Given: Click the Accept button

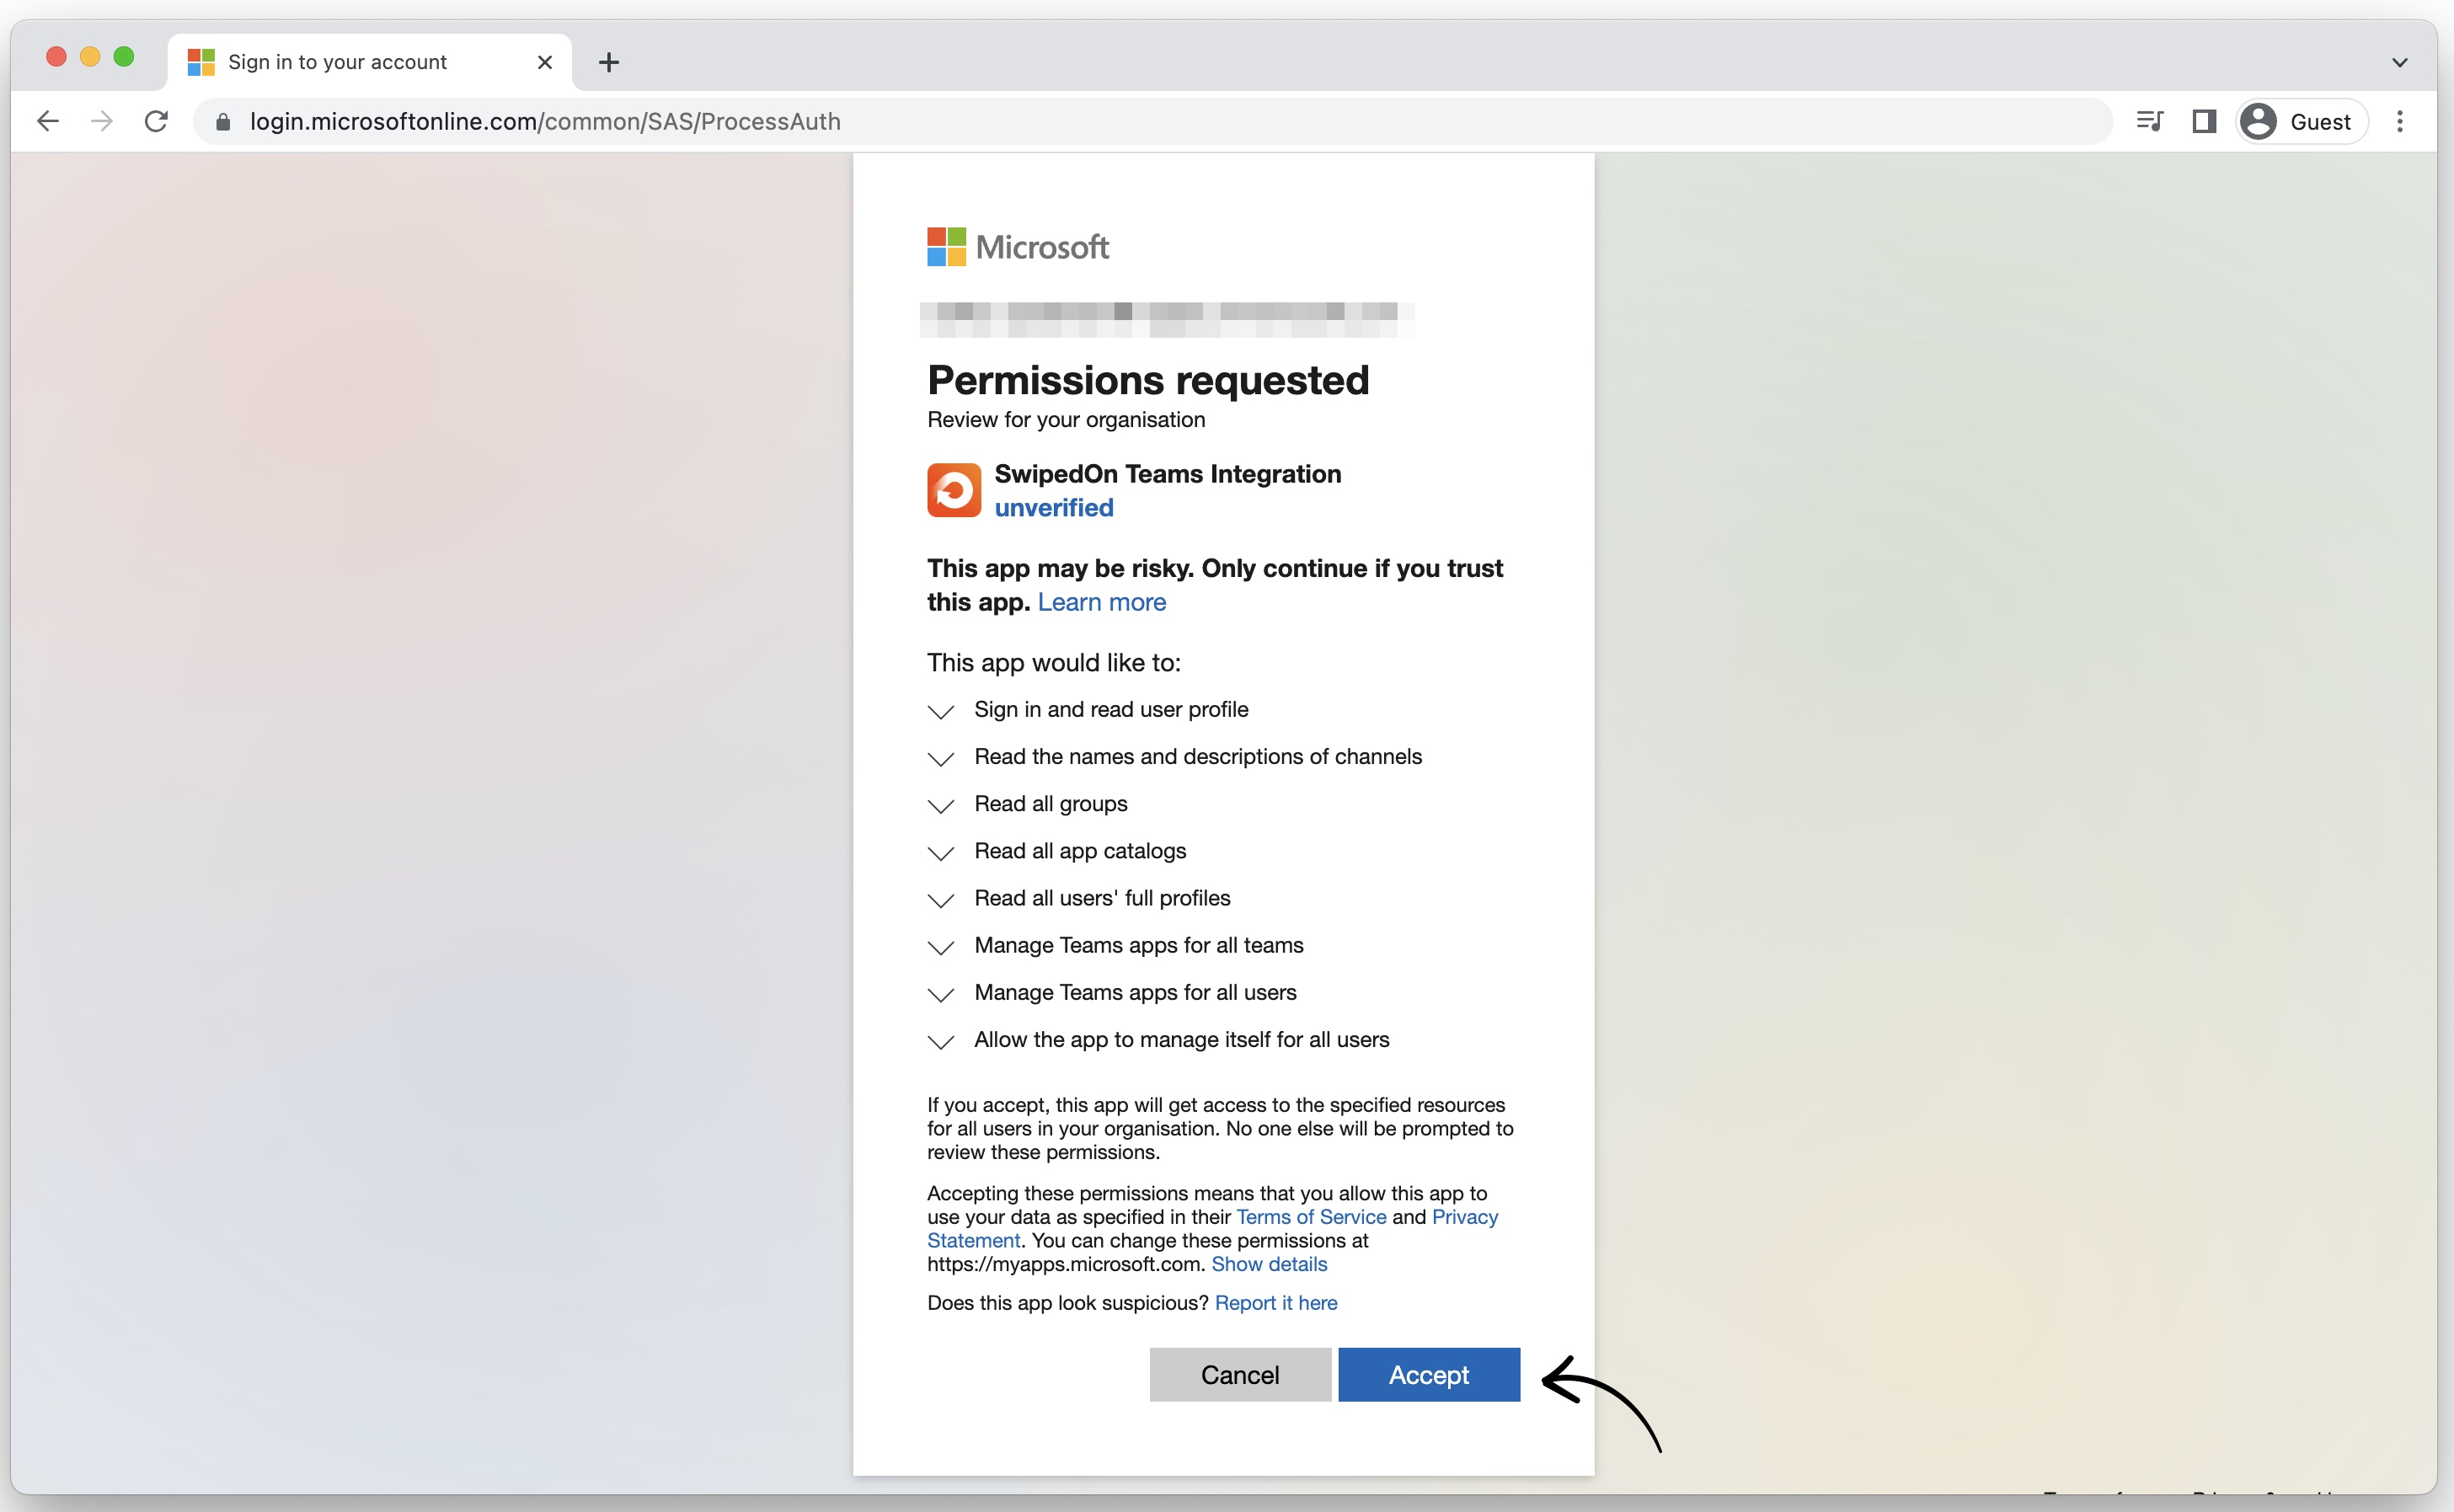Looking at the screenshot, I should 1429,1375.
